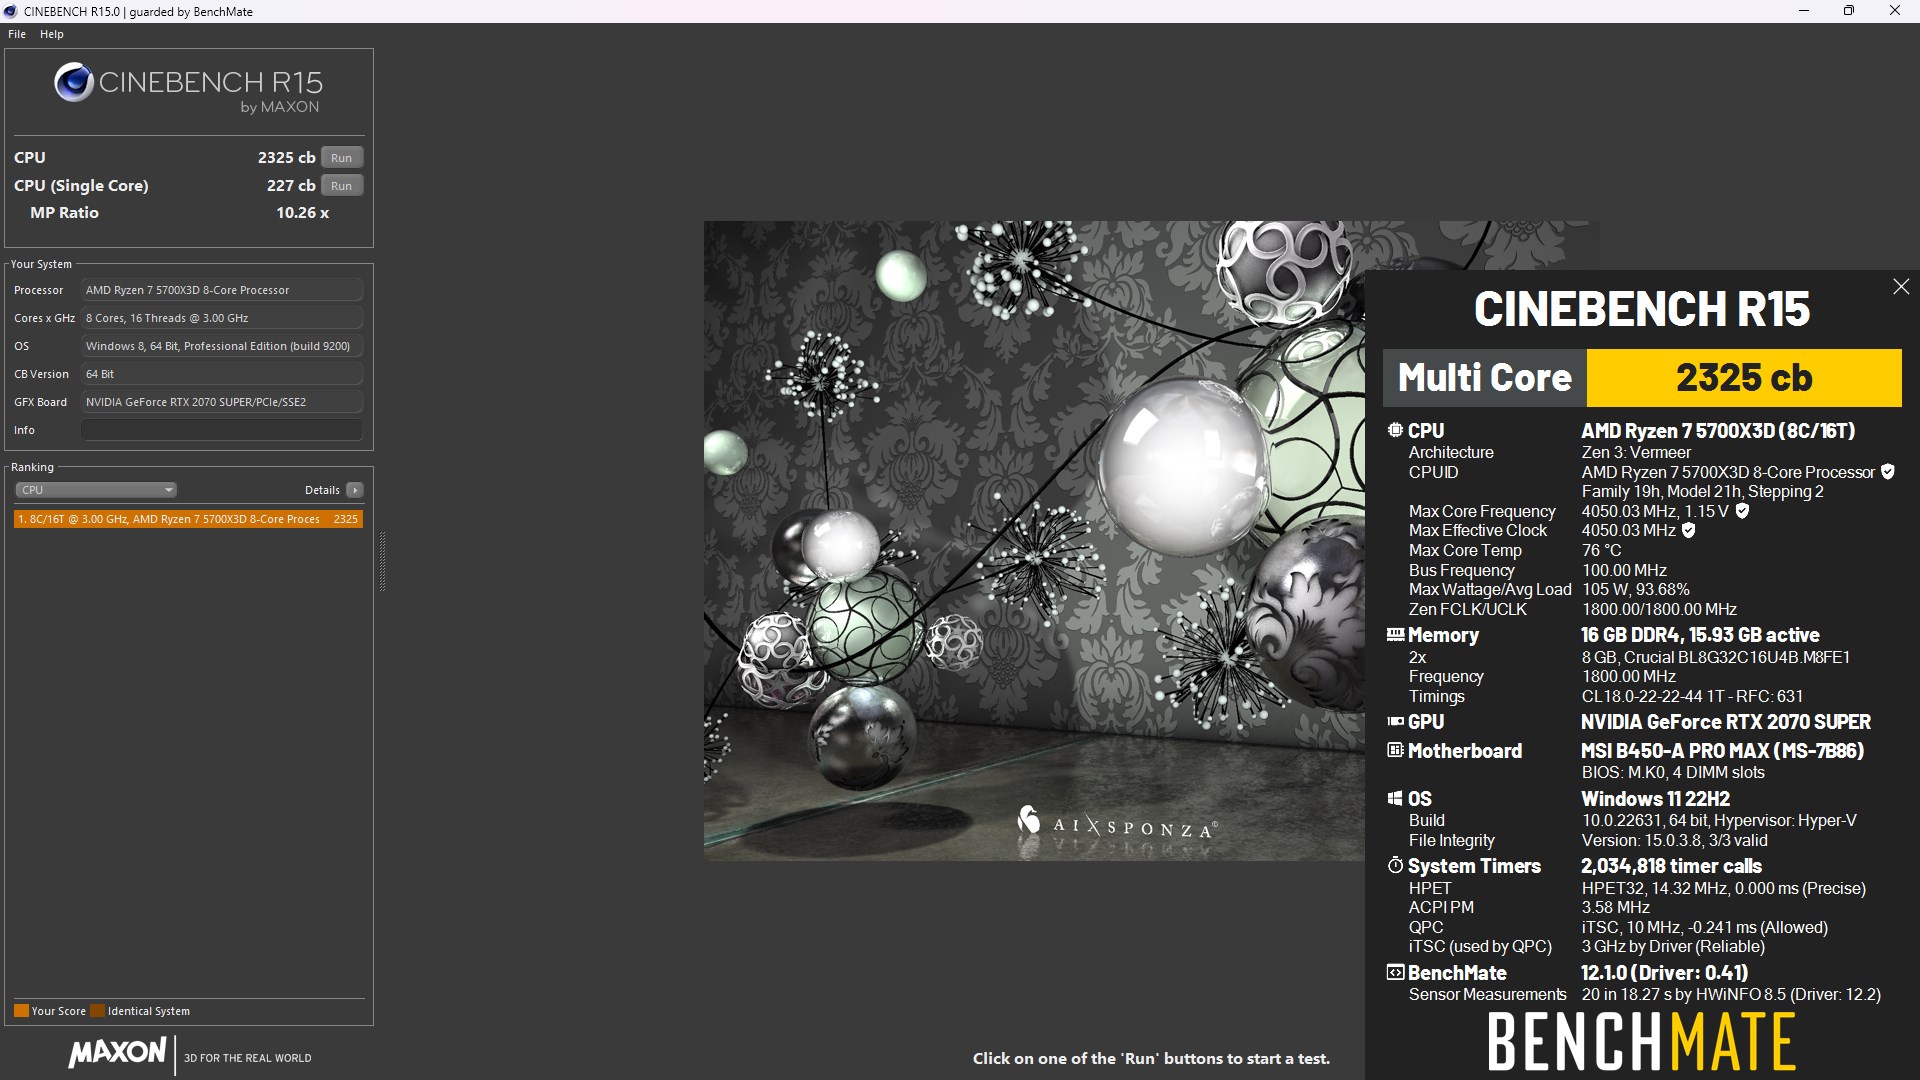Image resolution: width=1920 pixels, height=1080 pixels.
Task: Click the timings CL18.0-22-22-44 value
Action: [1692, 696]
